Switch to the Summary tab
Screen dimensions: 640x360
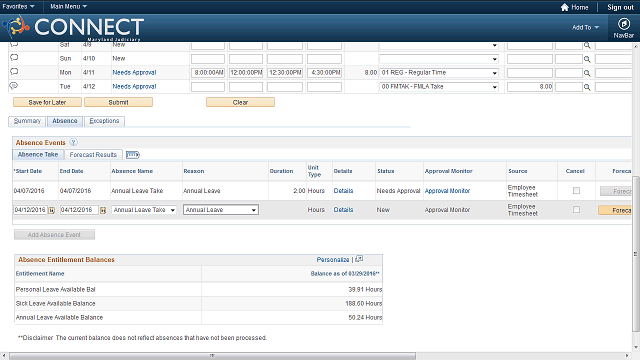pos(27,121)
